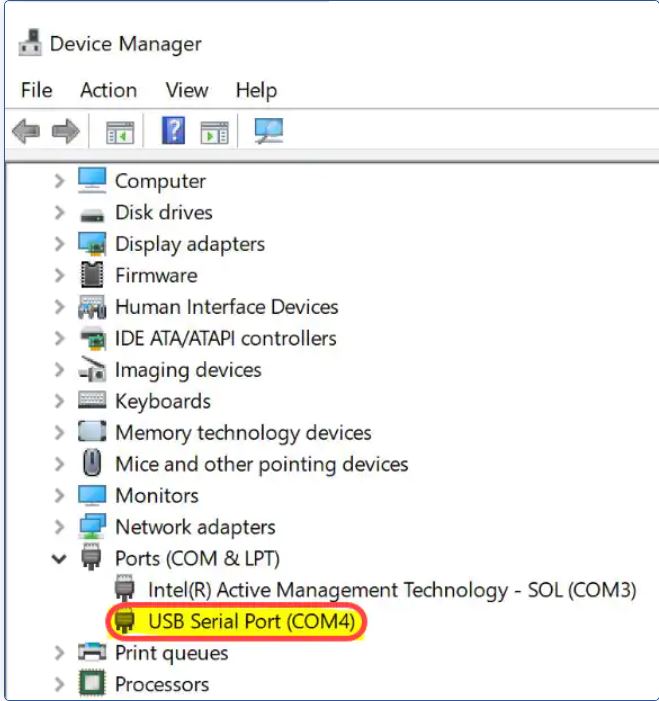Click the Keyboards category icon

(92, 400)
